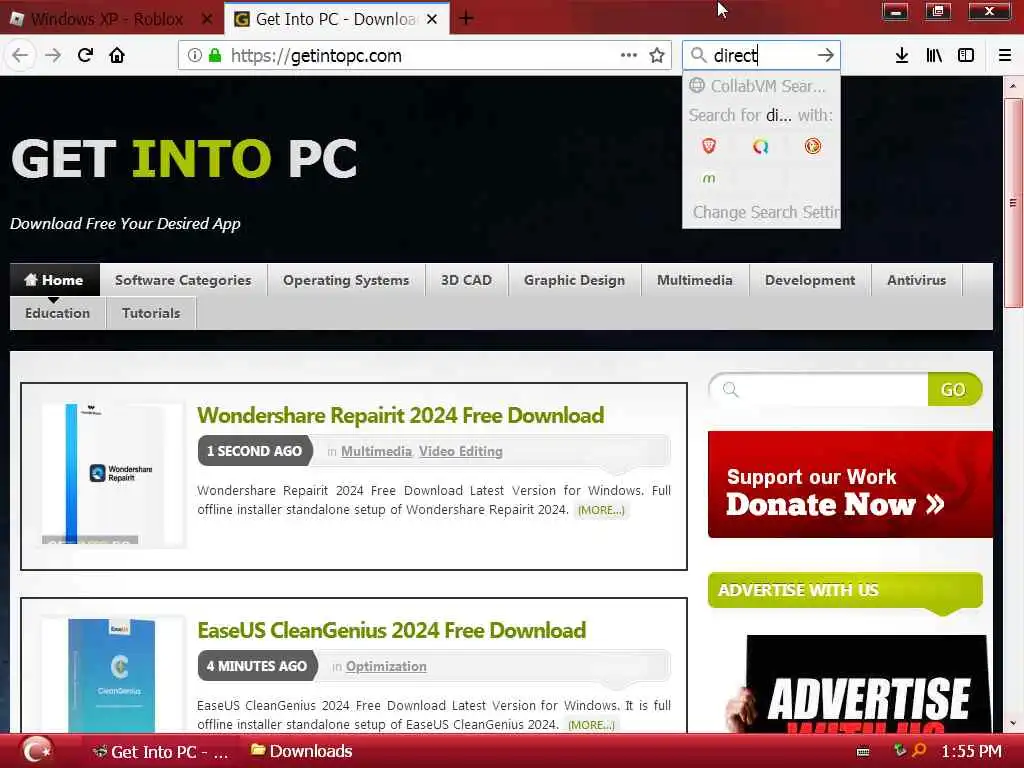Click the green GO search button

point(954,389)
